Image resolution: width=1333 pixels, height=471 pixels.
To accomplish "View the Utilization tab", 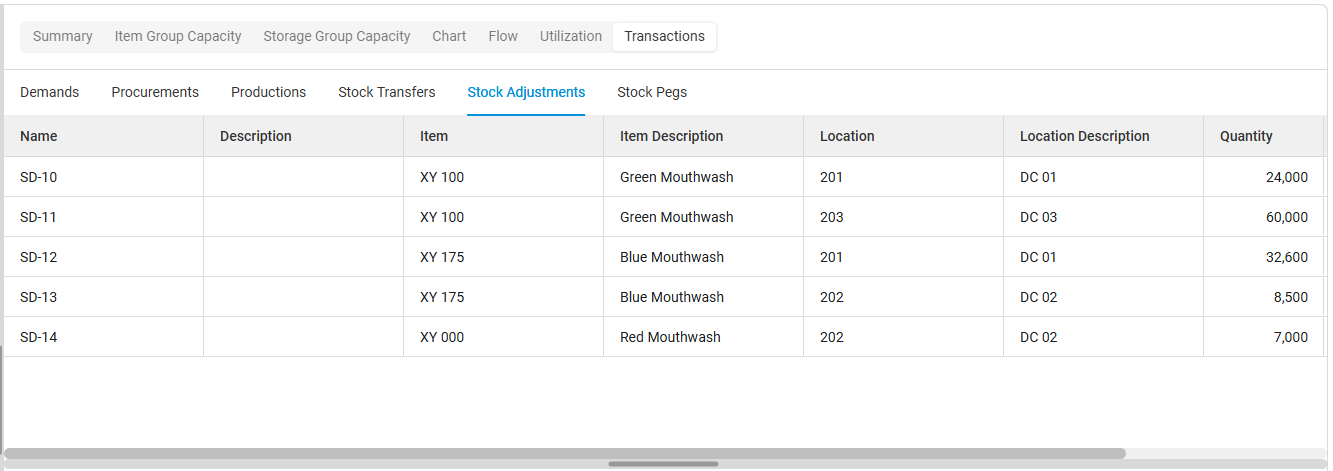I will (571, 36).
